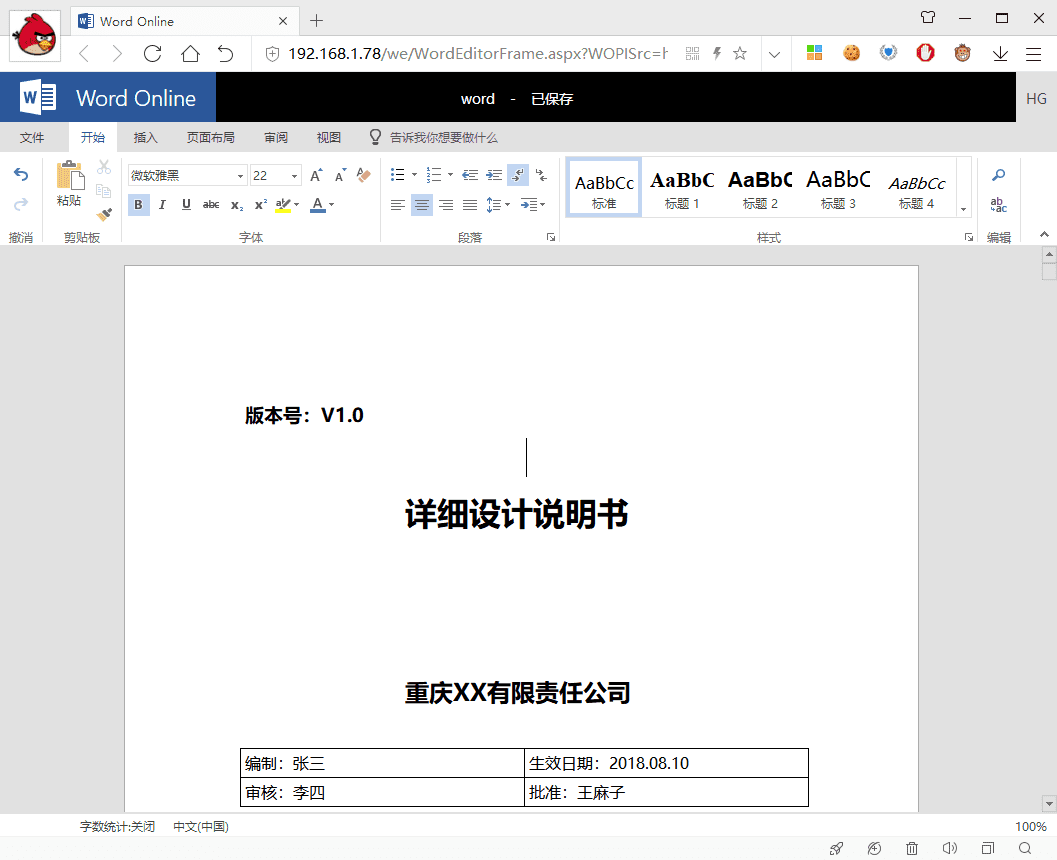The width and height of the screenshot is (1057, 860).
Task: Apply subscript formatting
Action: click(236, 205)
